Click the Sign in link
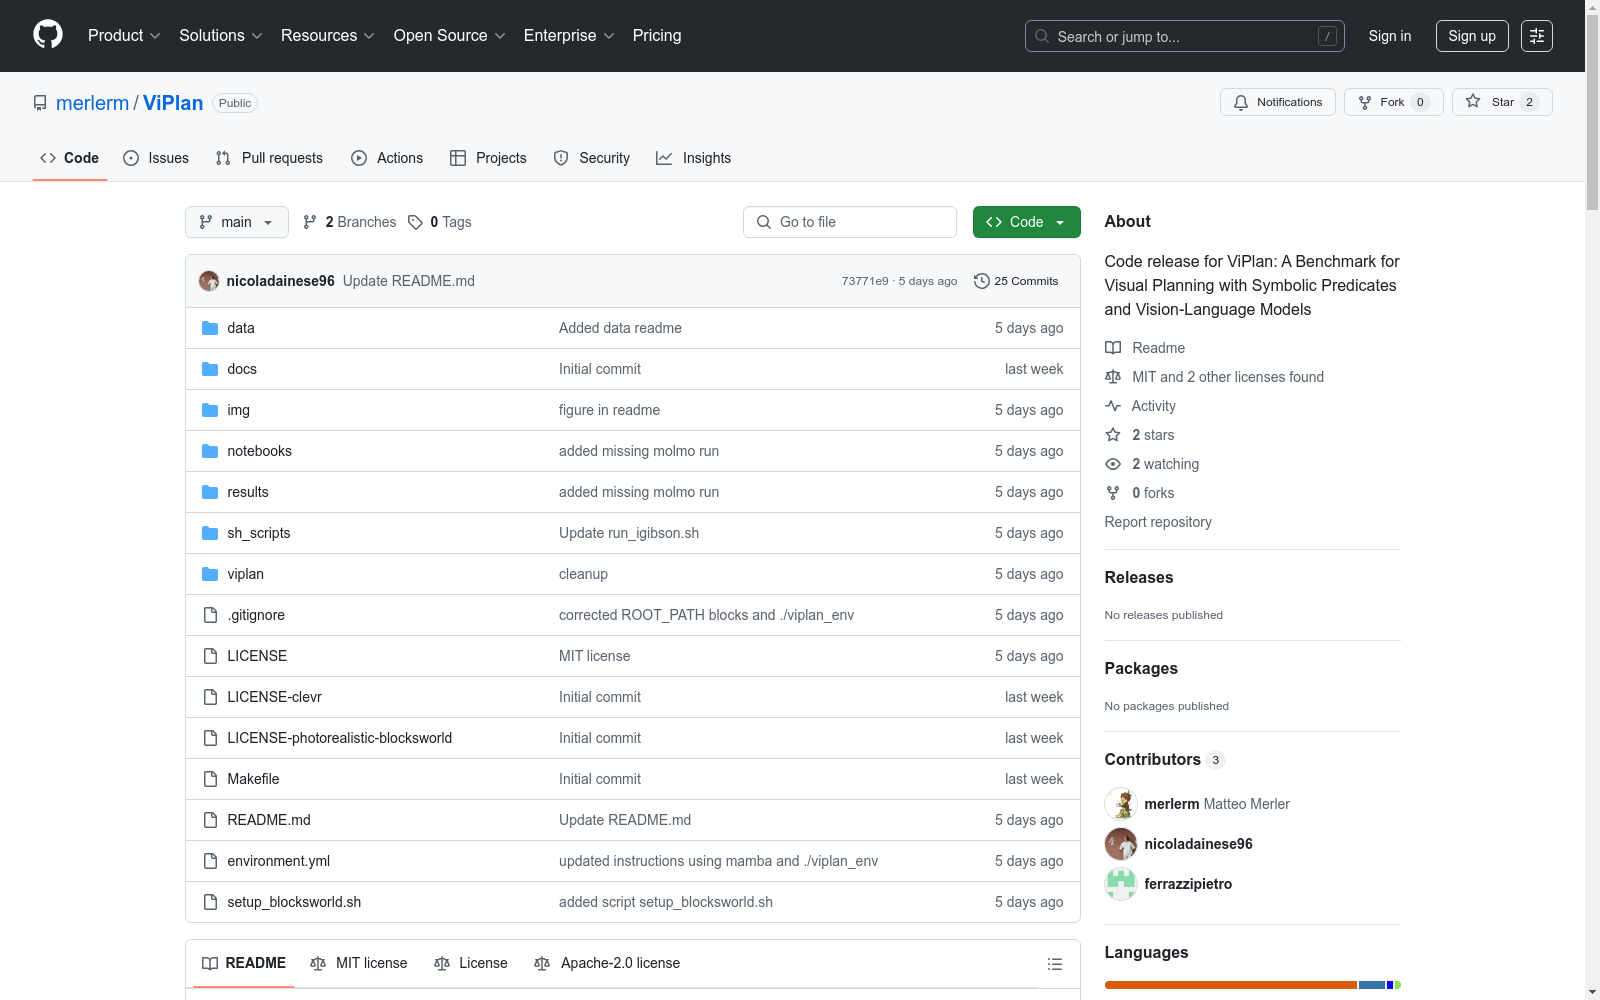1600x1000 pixels. click(1390, 36)
